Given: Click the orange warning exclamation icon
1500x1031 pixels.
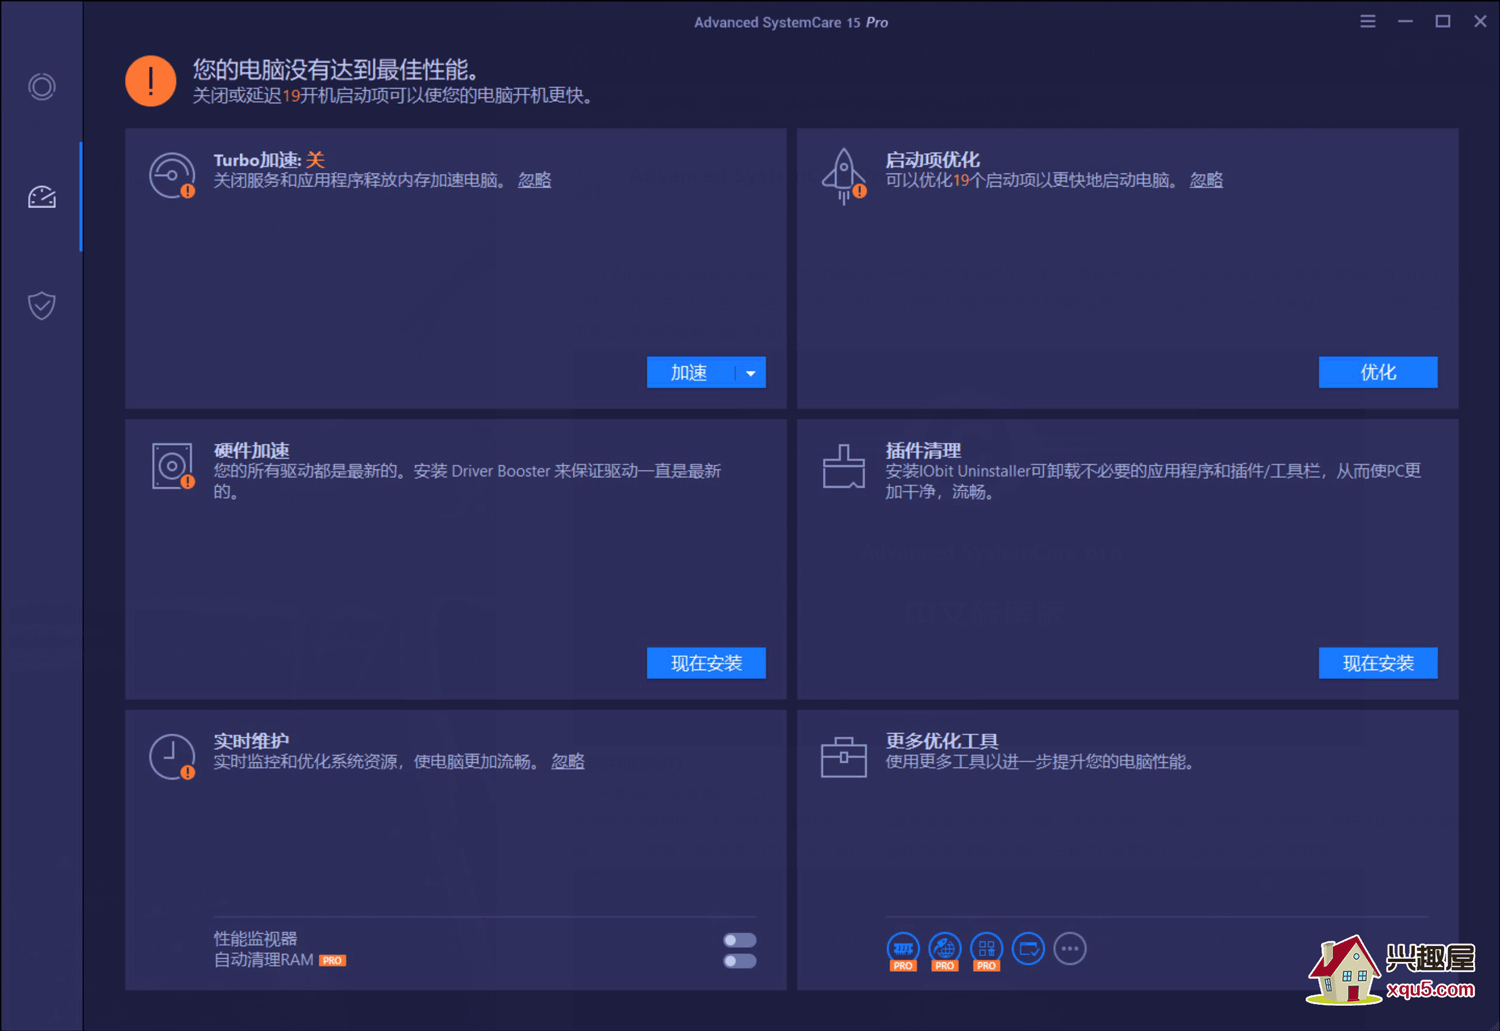Looking at the screenshot, I should pos(151,81).
